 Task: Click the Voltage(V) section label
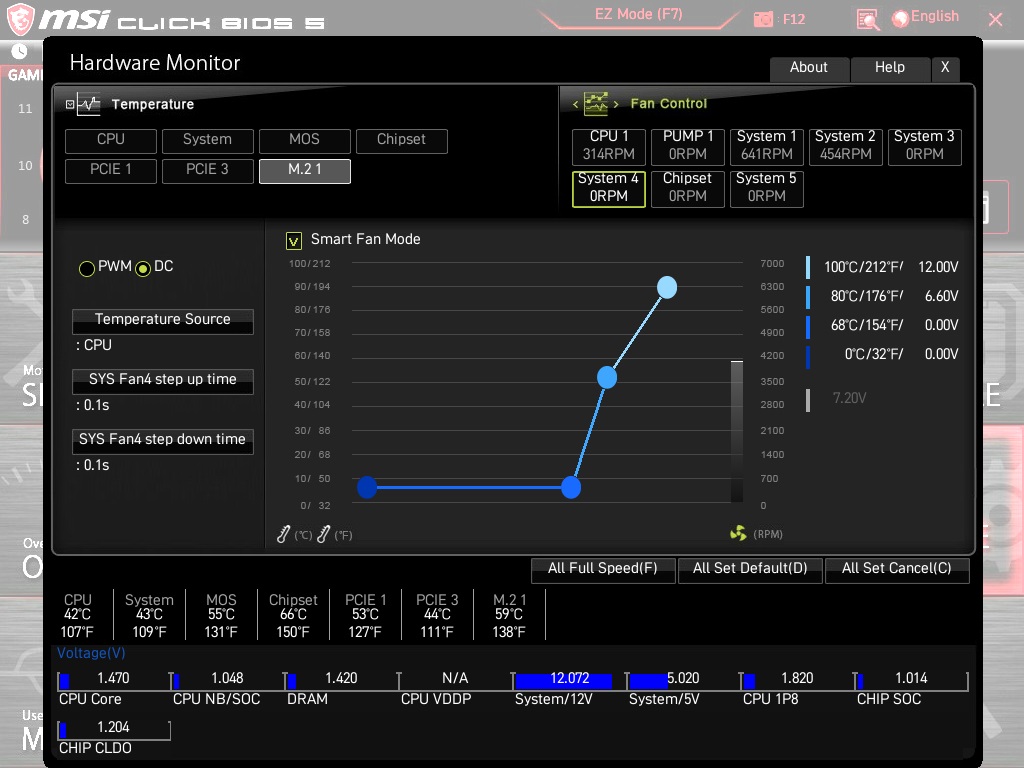click(x=91, y=653)
